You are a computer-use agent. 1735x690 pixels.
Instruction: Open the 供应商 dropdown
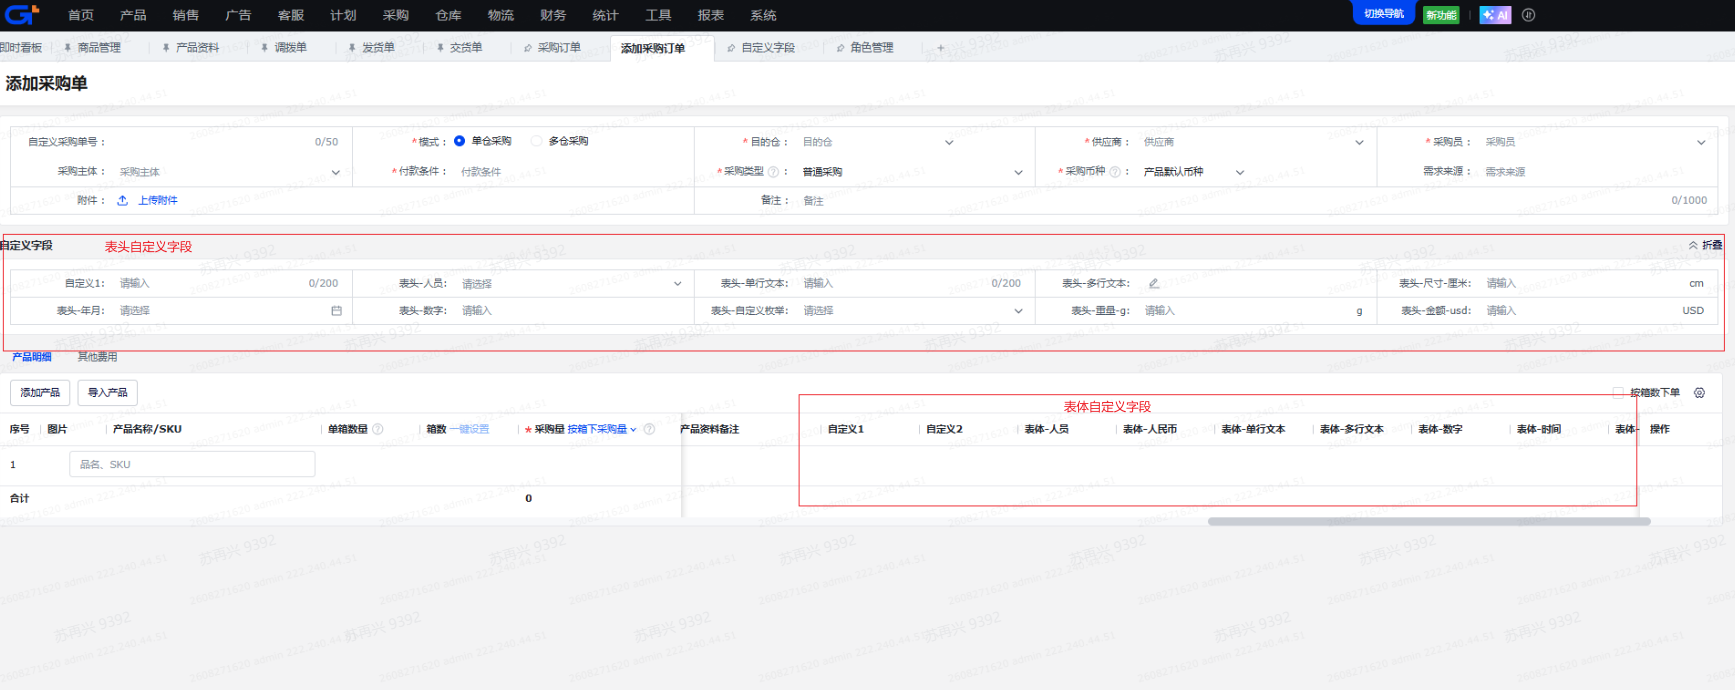pos(1253,142)
